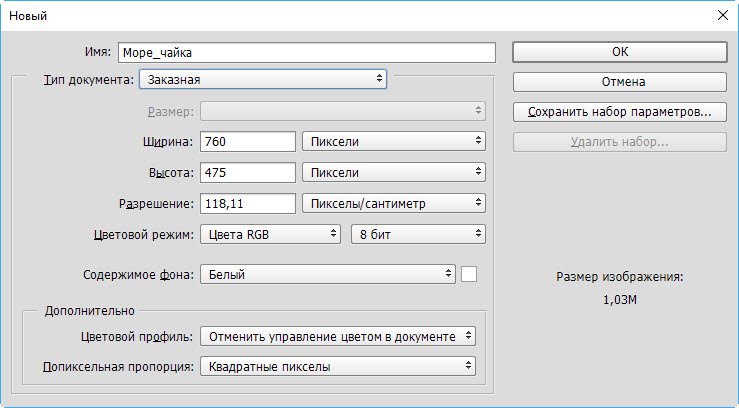Open the width units dropdown showing Пиксели
This screenshot has width=739, height=408.
[393, 141]
